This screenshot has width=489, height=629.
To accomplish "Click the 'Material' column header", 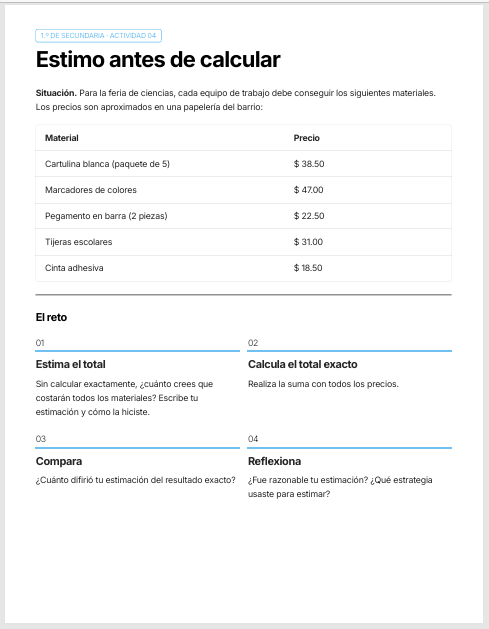I will 61,138.
